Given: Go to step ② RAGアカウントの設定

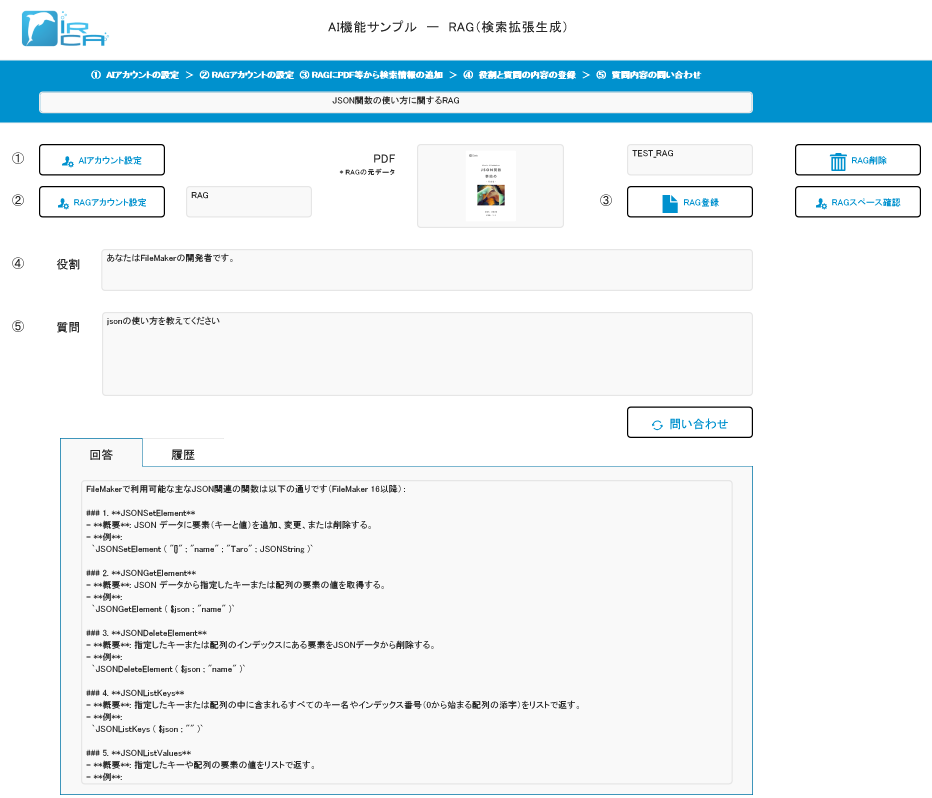Looking at the screenshot, I should (246, 75).
